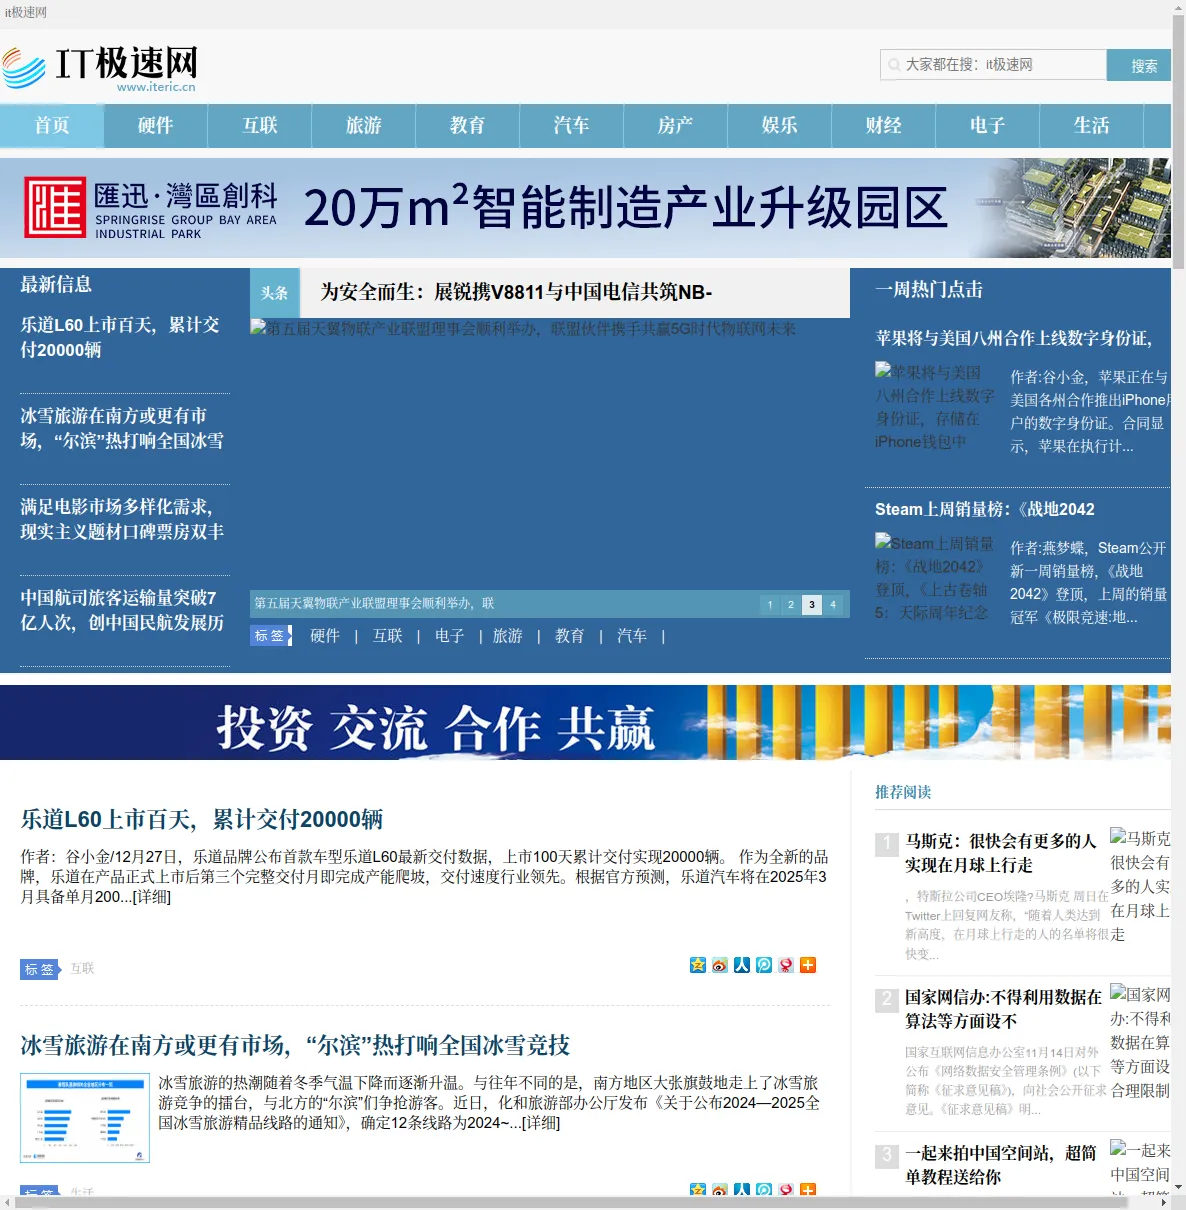Screen dimensions: 1186x1210
Task: Open recommended read 国家网信办:不得利用数据在算法等方面设不
Action: tap(1004, 1009)
